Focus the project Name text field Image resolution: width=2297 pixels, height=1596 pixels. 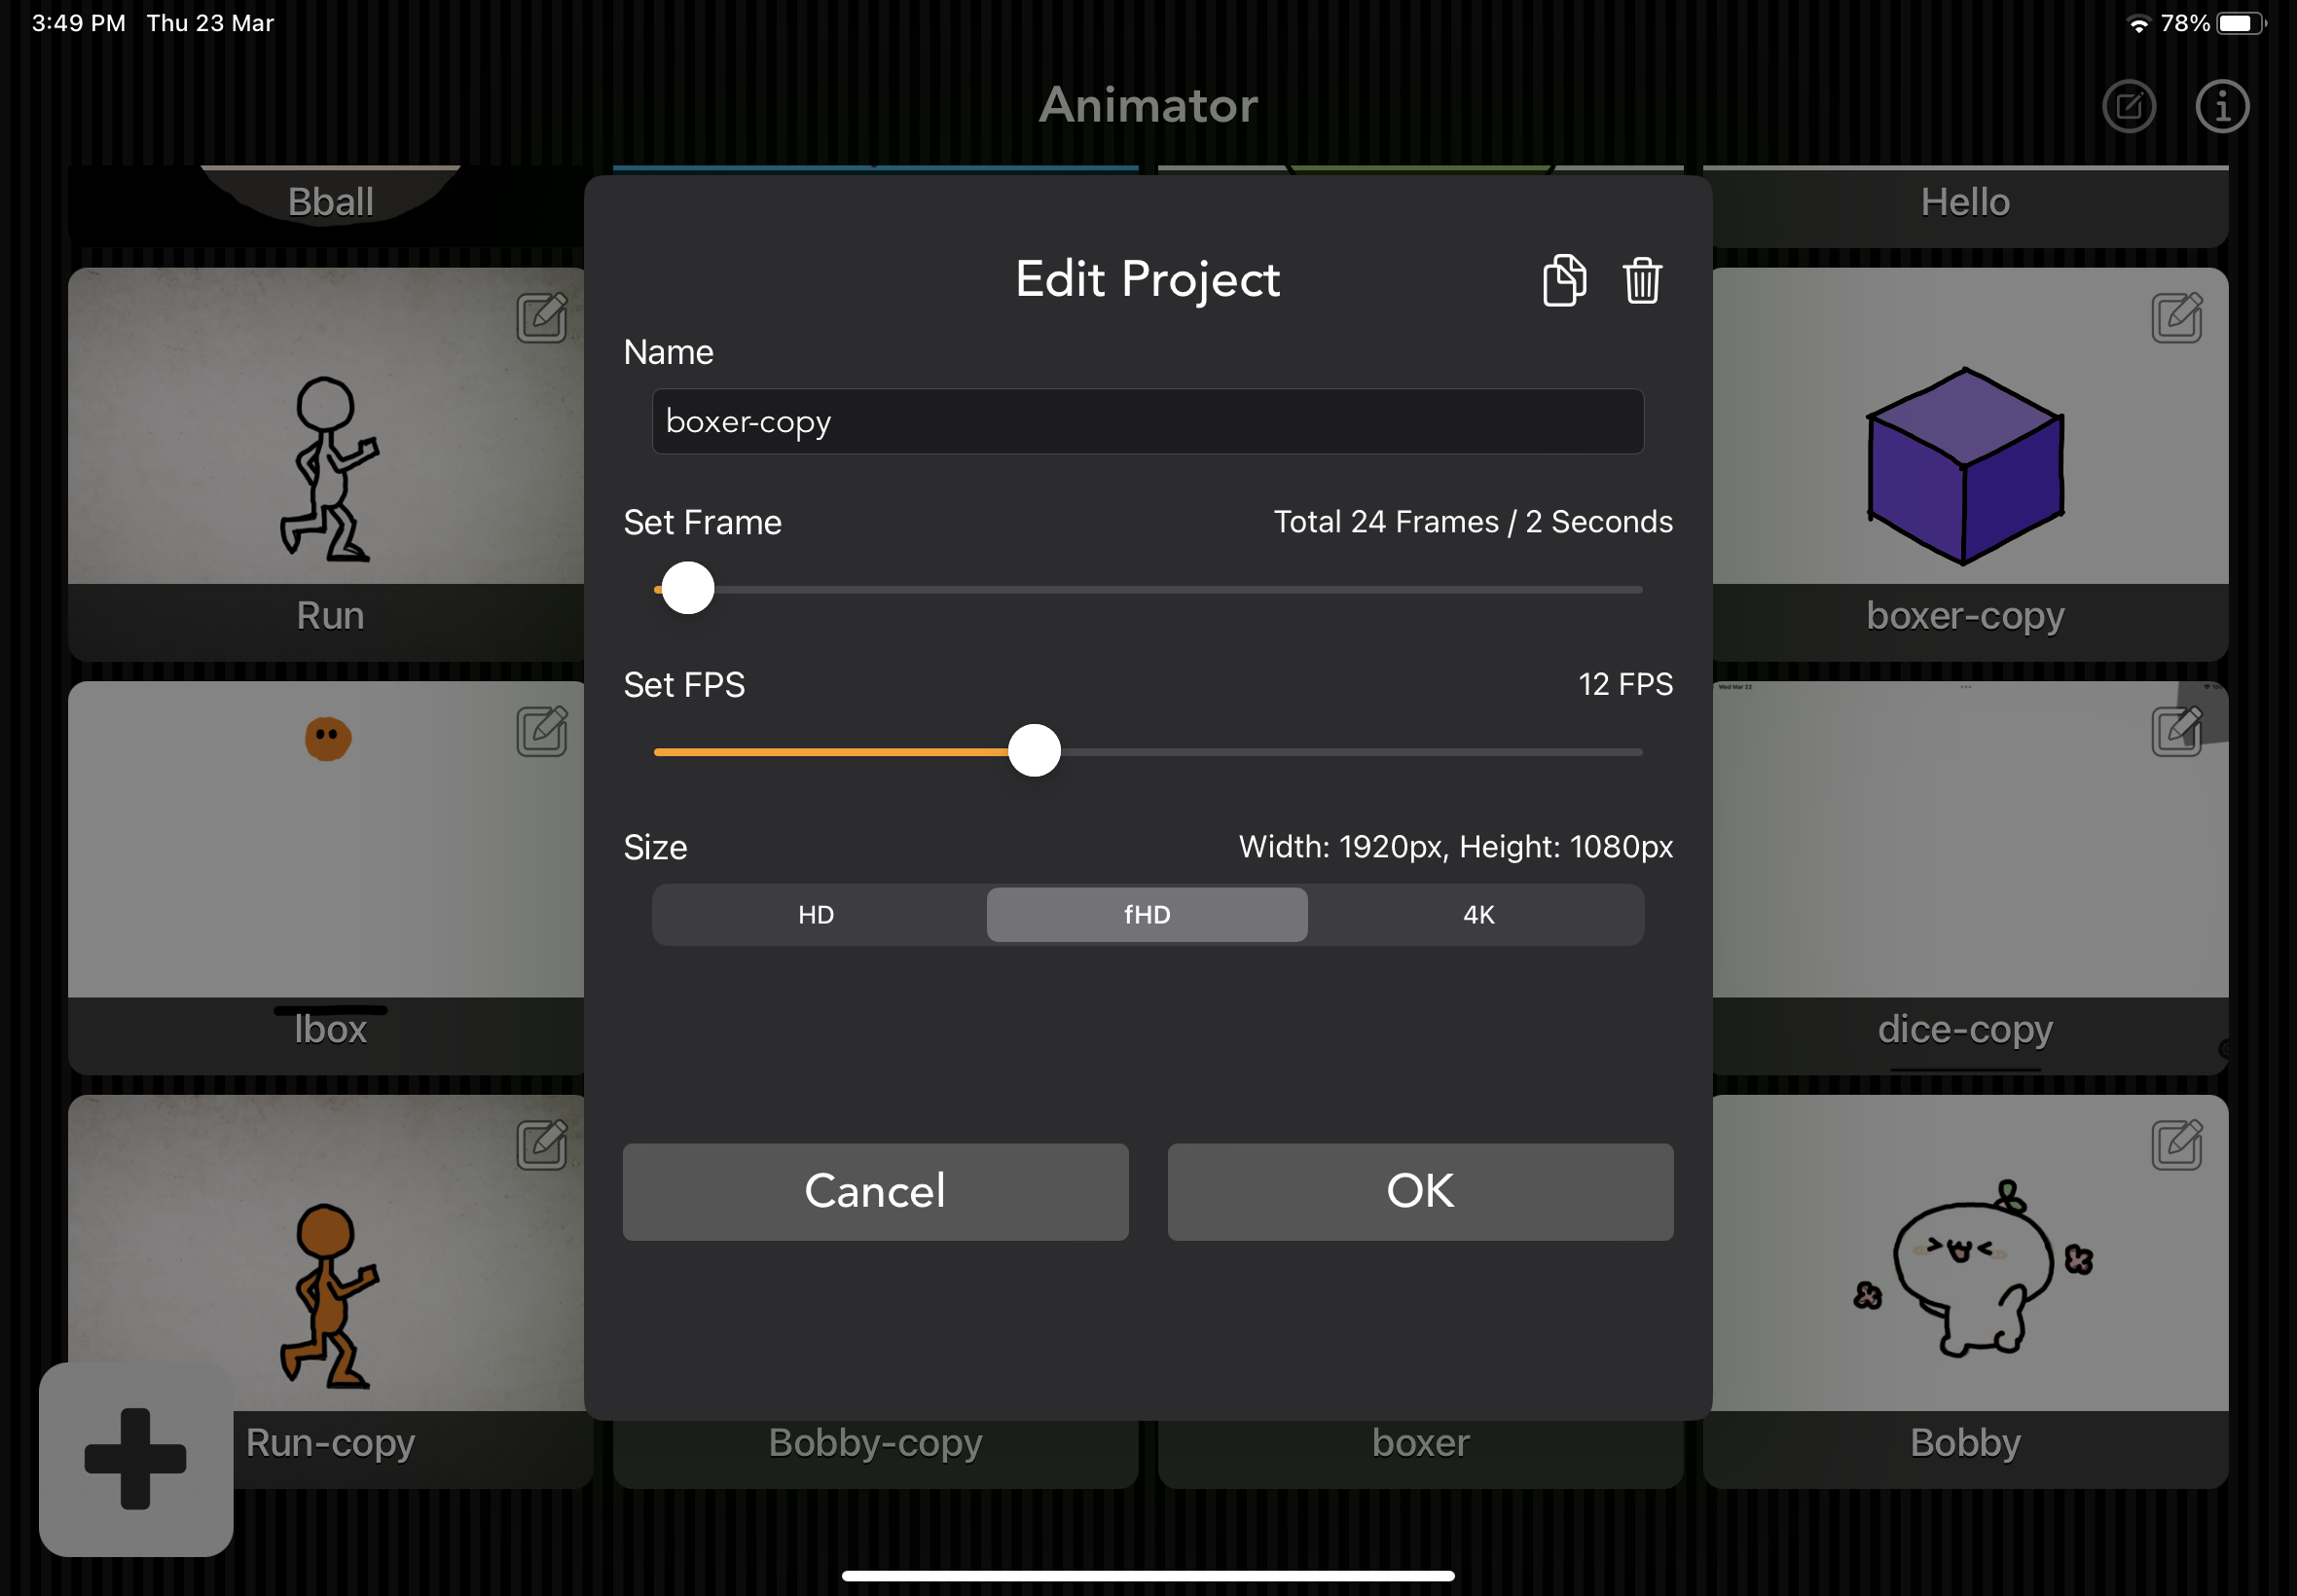[1148, 421]
